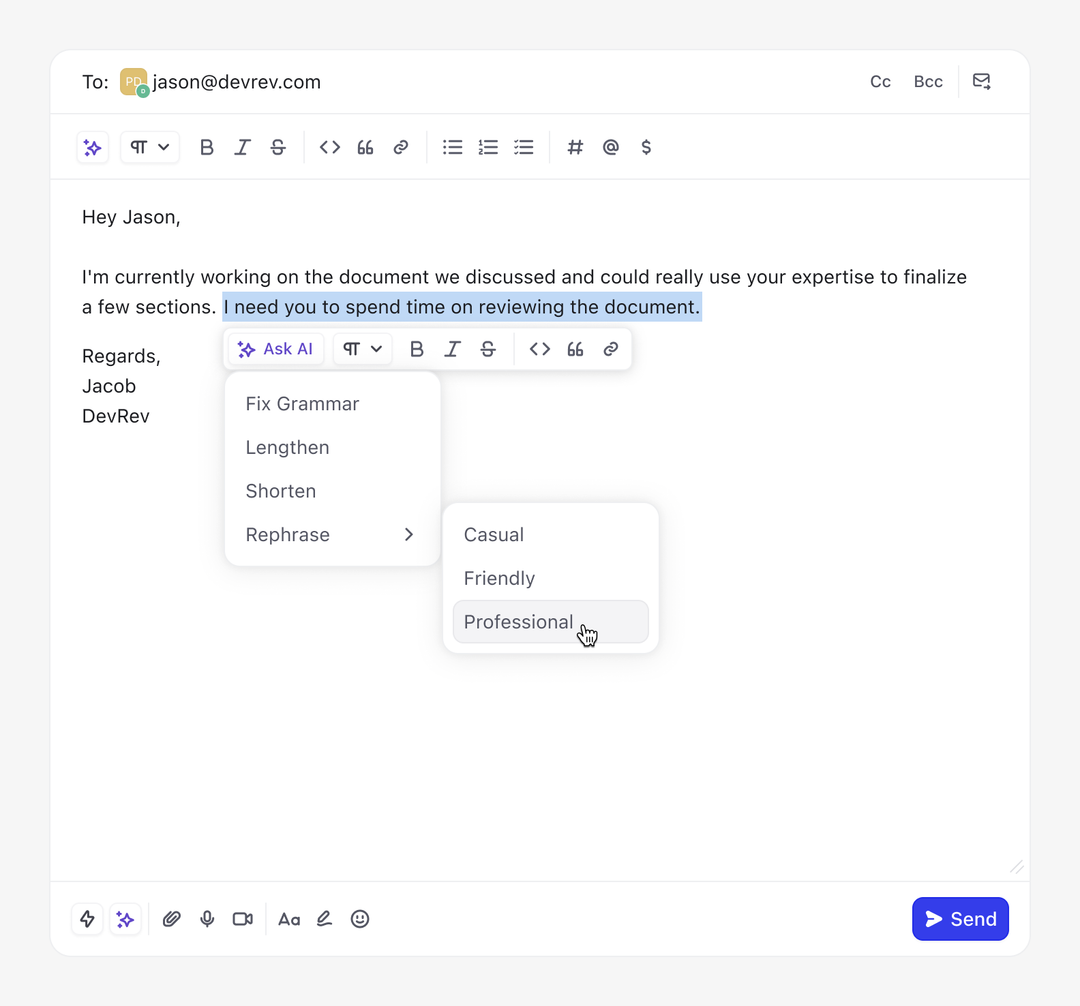
Task: Click the resize handle of the editor
Action: (1017, 867)
